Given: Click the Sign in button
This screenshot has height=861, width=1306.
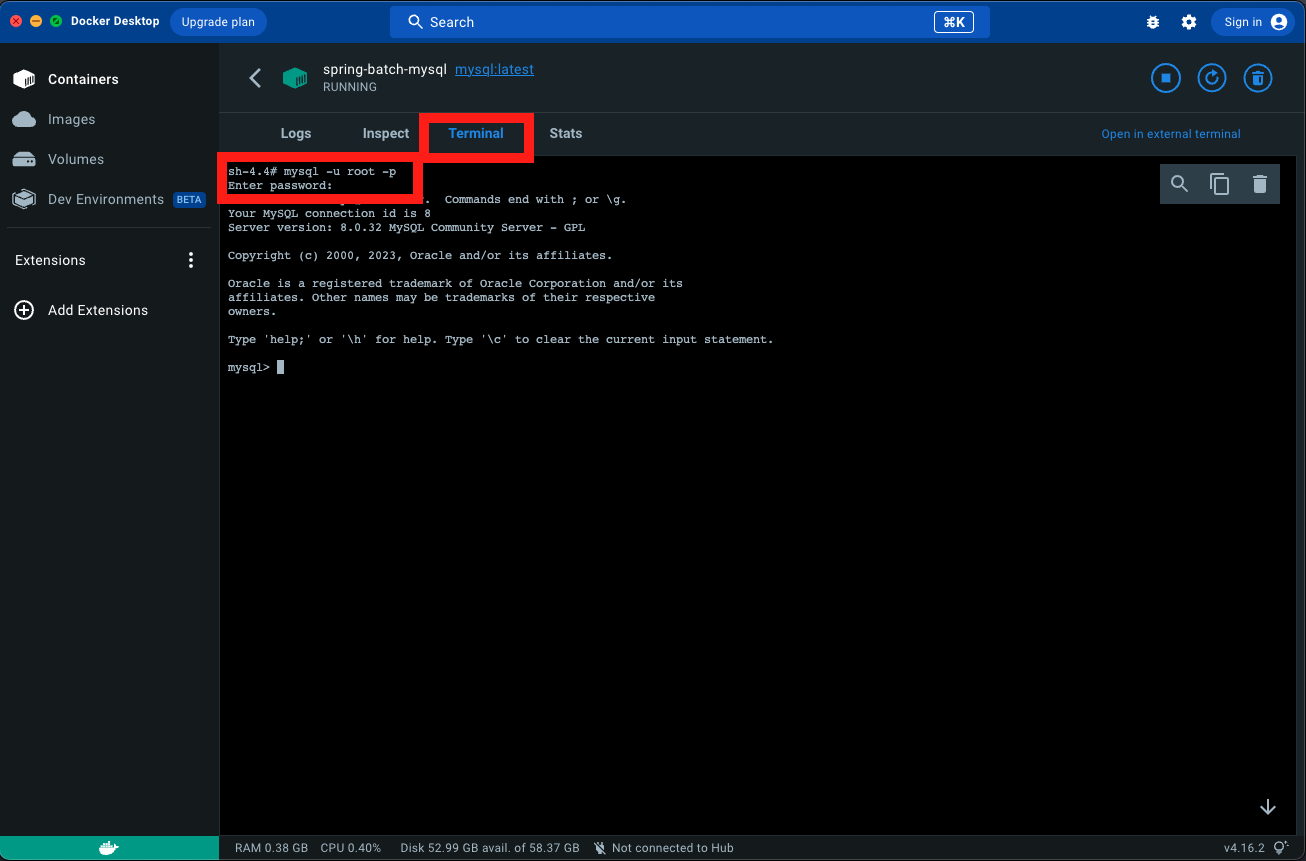Looking at the screenshot, I should [1254, 22].
